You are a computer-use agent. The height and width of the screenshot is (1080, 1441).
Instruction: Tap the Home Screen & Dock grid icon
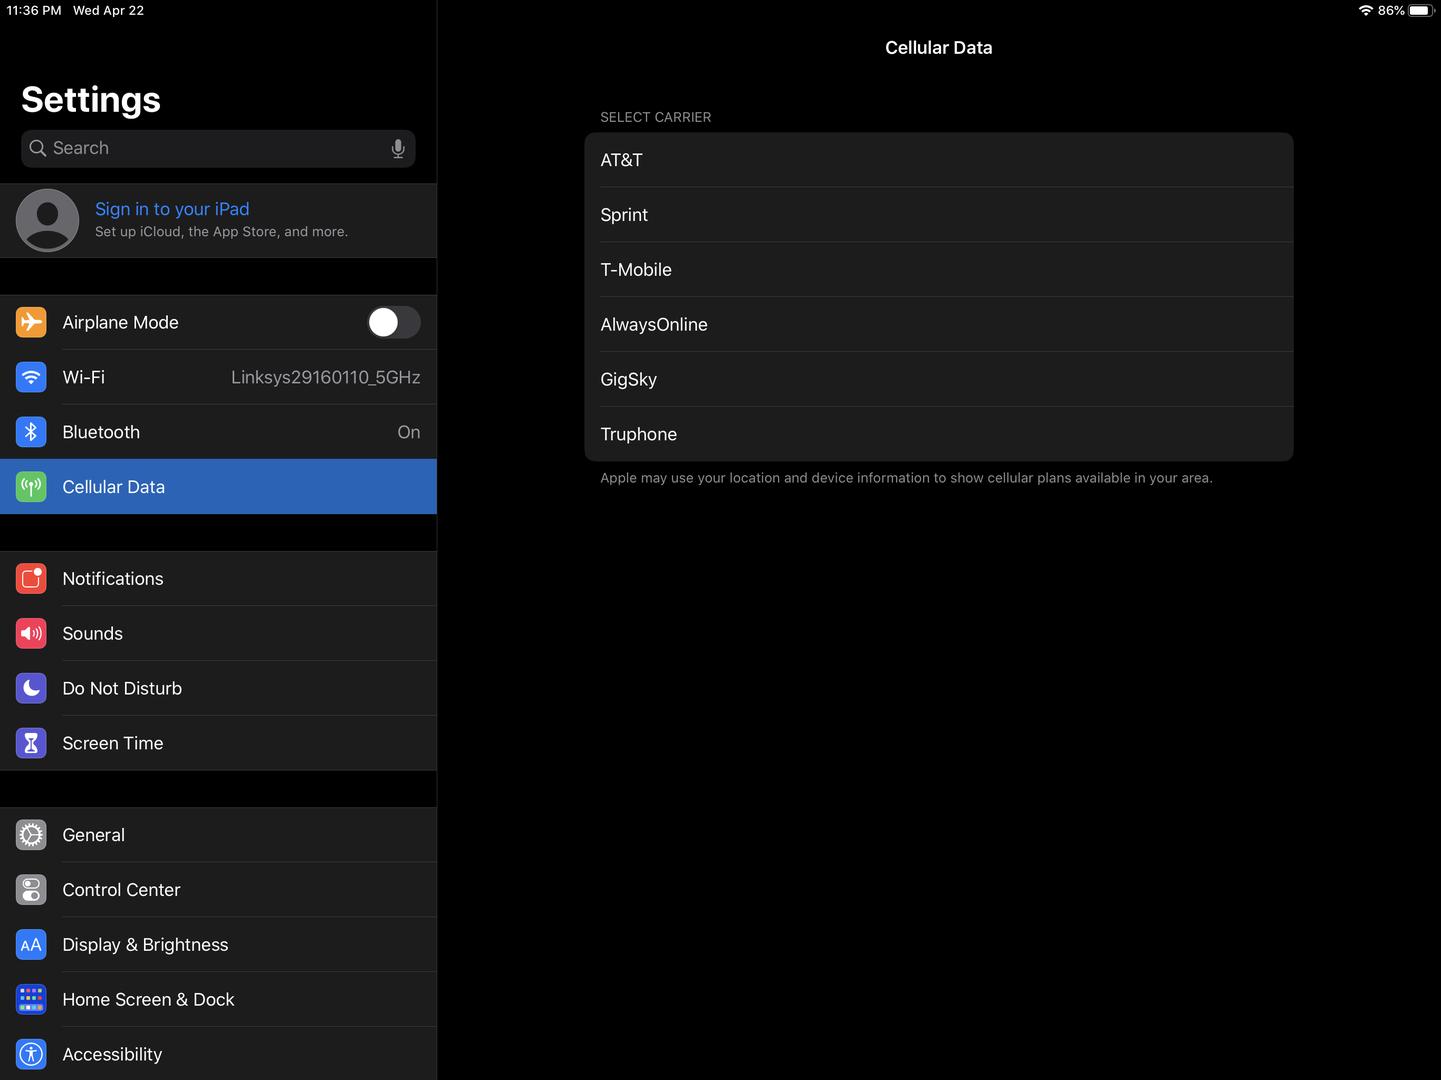click(x=31, y=1000)
